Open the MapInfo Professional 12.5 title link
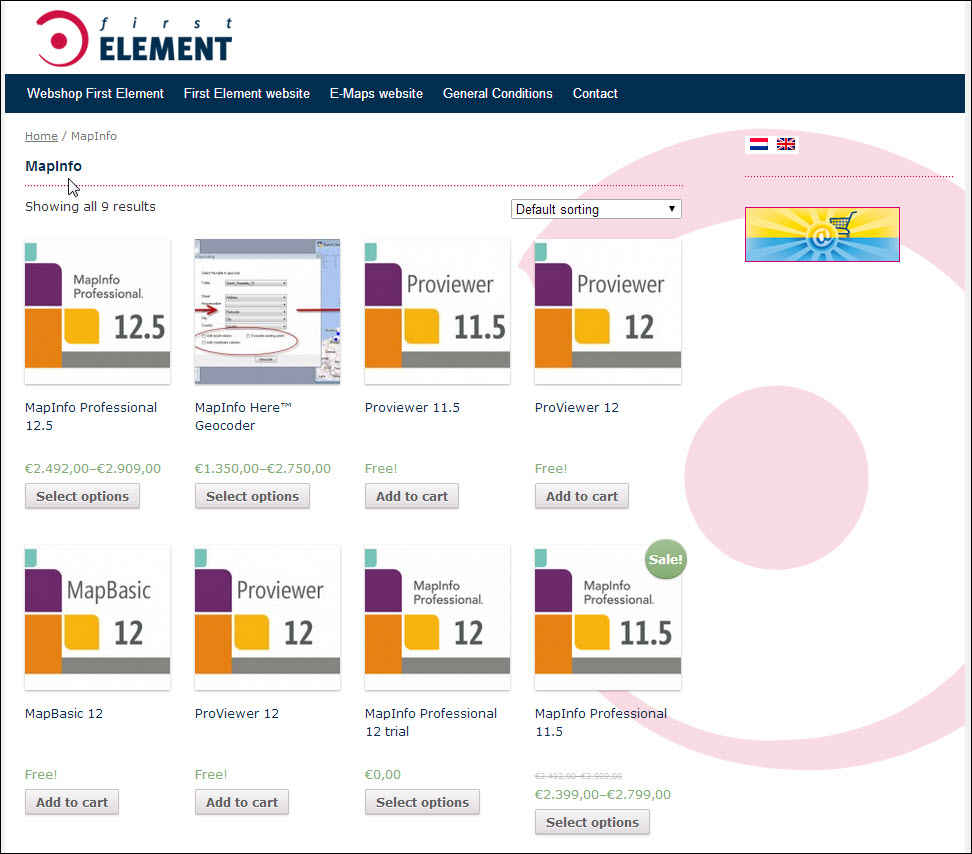This screenshot has width=972, height=854. (91, 416)
